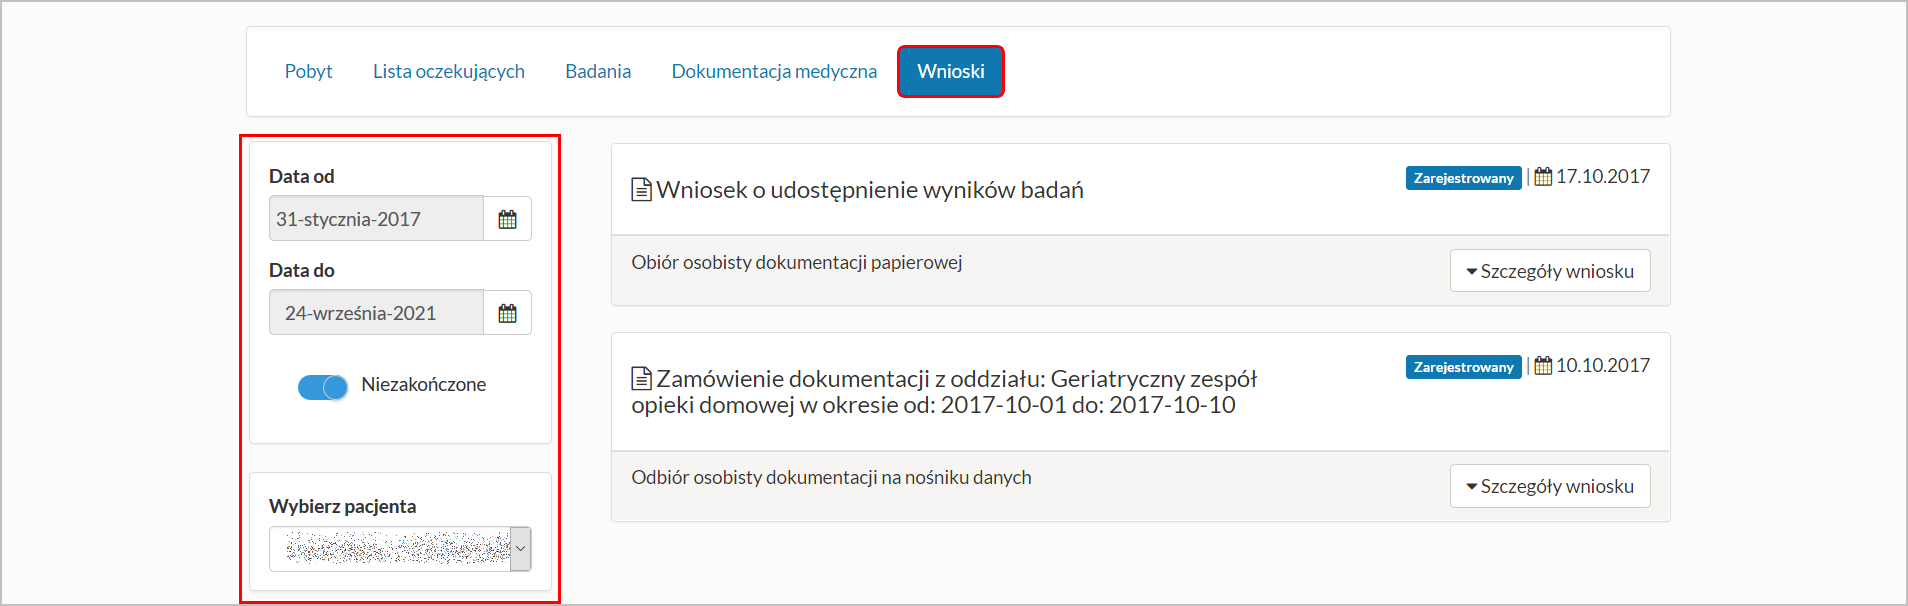
Task: Click document icon beside Zamówienie dokumentacji
Action: pos(641,379)
